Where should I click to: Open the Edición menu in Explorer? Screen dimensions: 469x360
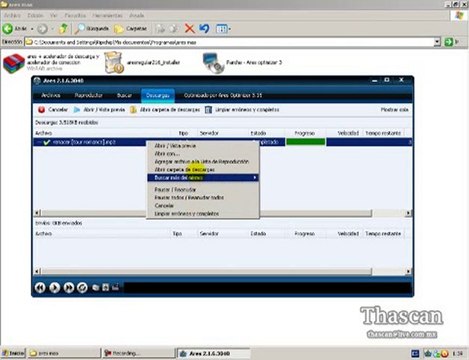pyautogui.click(x=35, y=15)
